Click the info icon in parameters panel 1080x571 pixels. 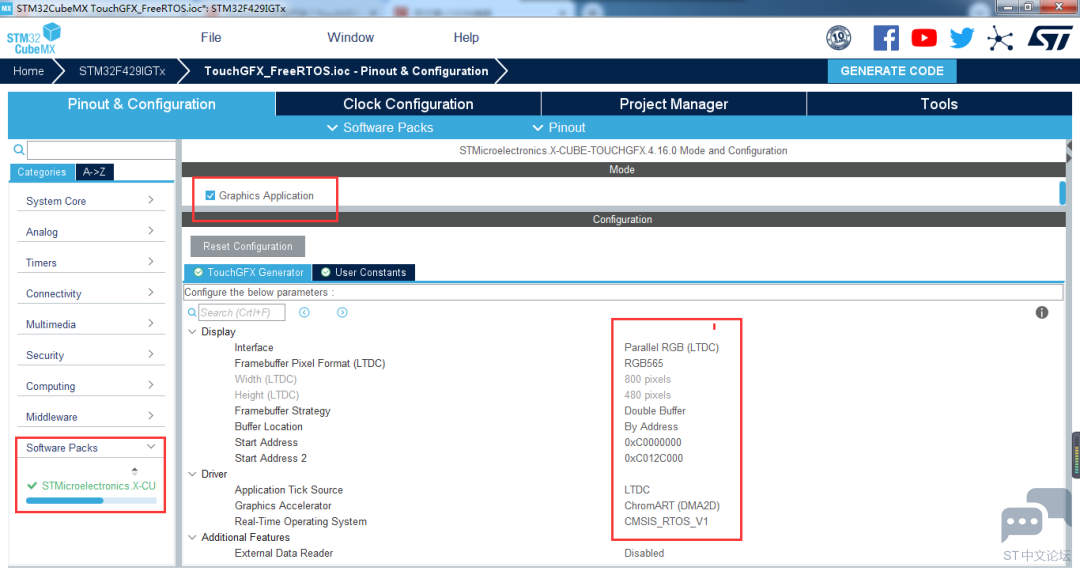pyautogui.click(x=1041, y=313)
